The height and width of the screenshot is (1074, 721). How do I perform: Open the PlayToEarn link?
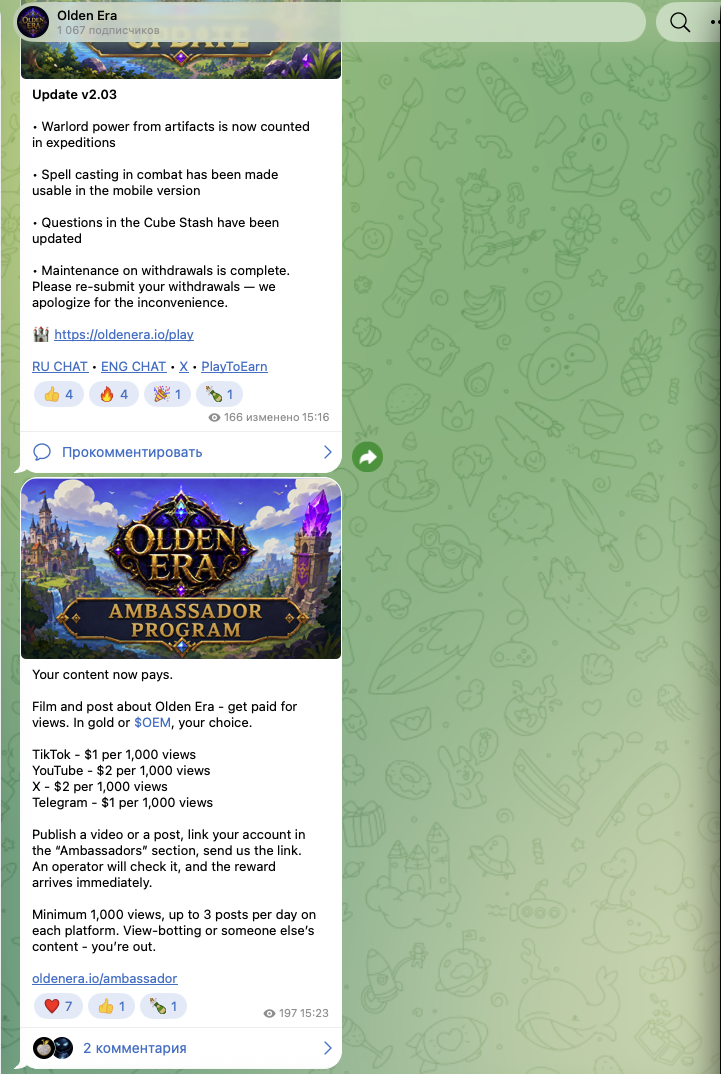[x=234, y=366]
